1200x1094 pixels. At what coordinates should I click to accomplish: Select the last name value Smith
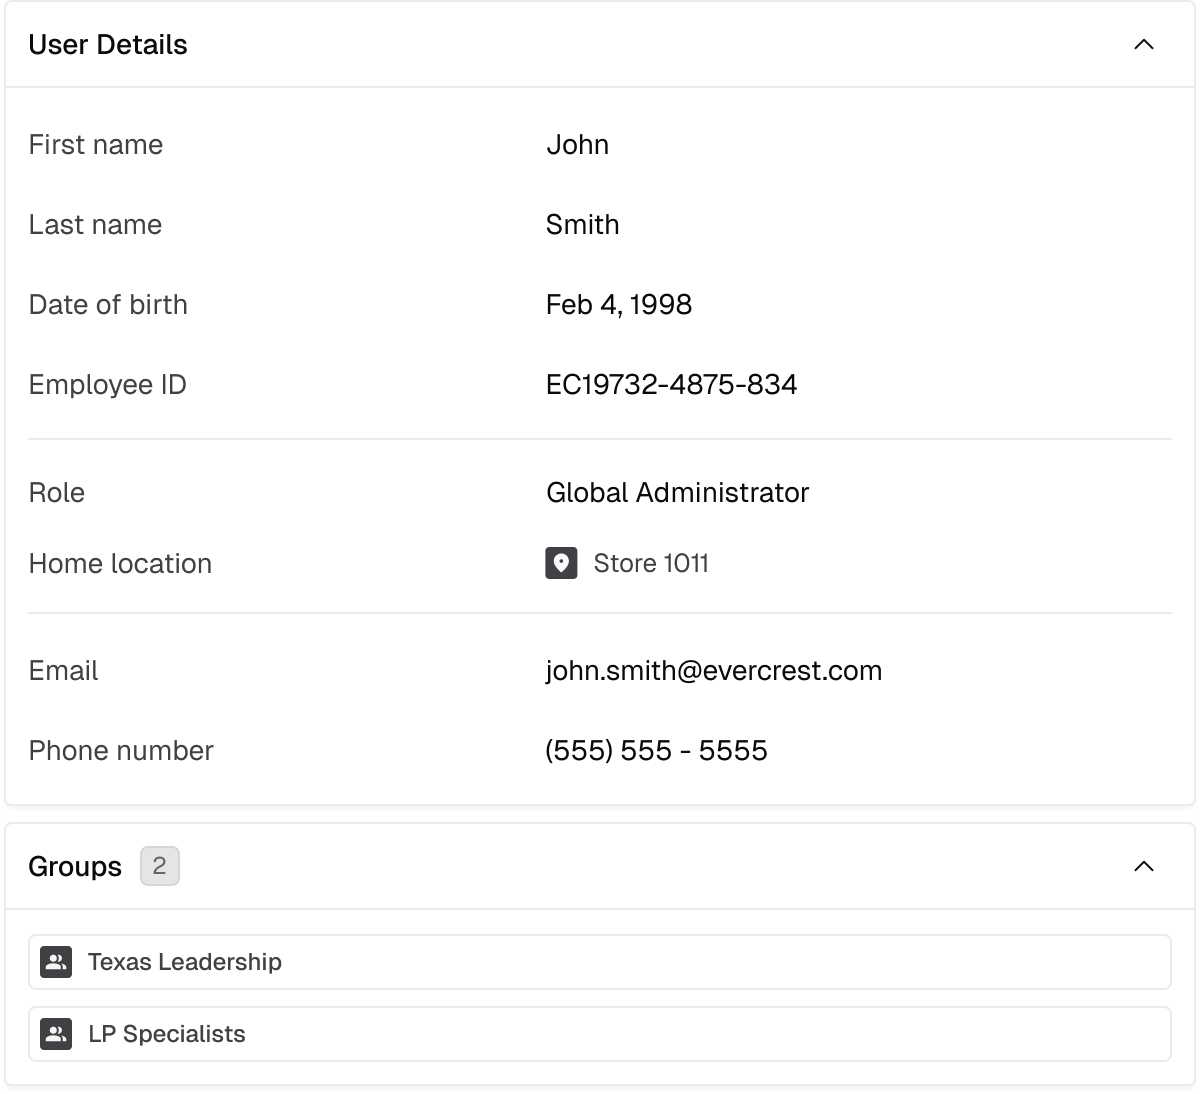[582, 225]
